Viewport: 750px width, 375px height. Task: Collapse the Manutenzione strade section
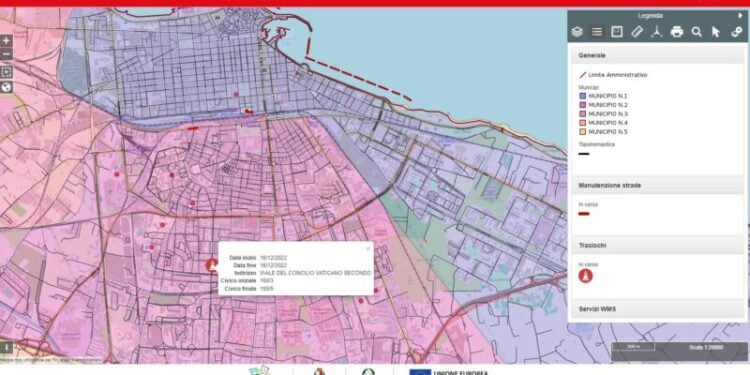pos(658,185)
